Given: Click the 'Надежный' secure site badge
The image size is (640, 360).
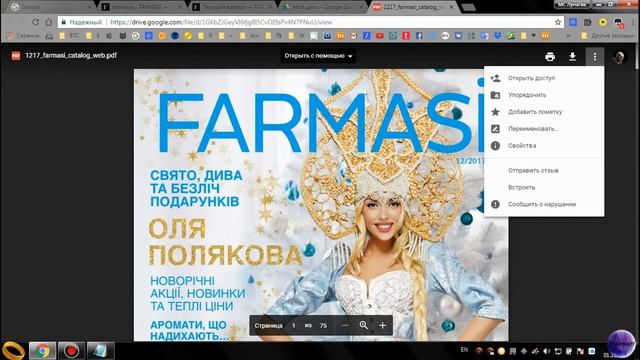Looking at the screenshot, I should (x=81, y=22).
